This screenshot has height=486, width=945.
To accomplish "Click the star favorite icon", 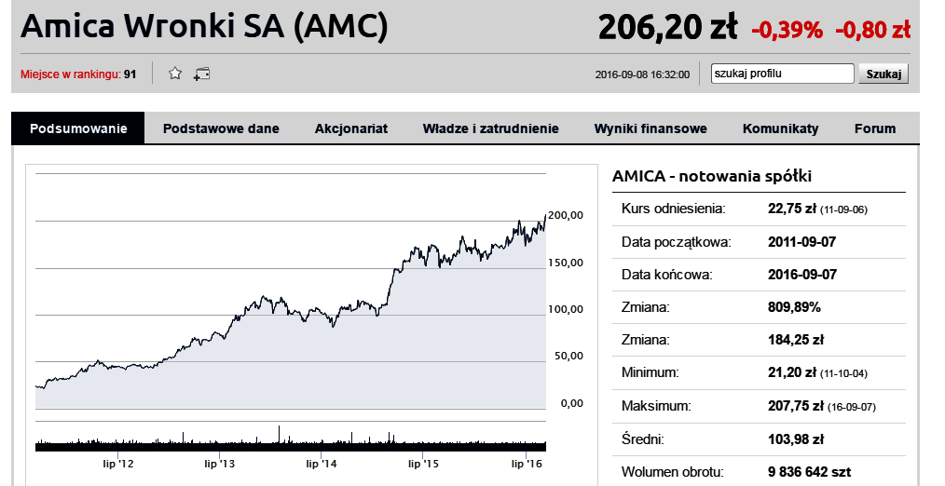I will tap(175, 74).
